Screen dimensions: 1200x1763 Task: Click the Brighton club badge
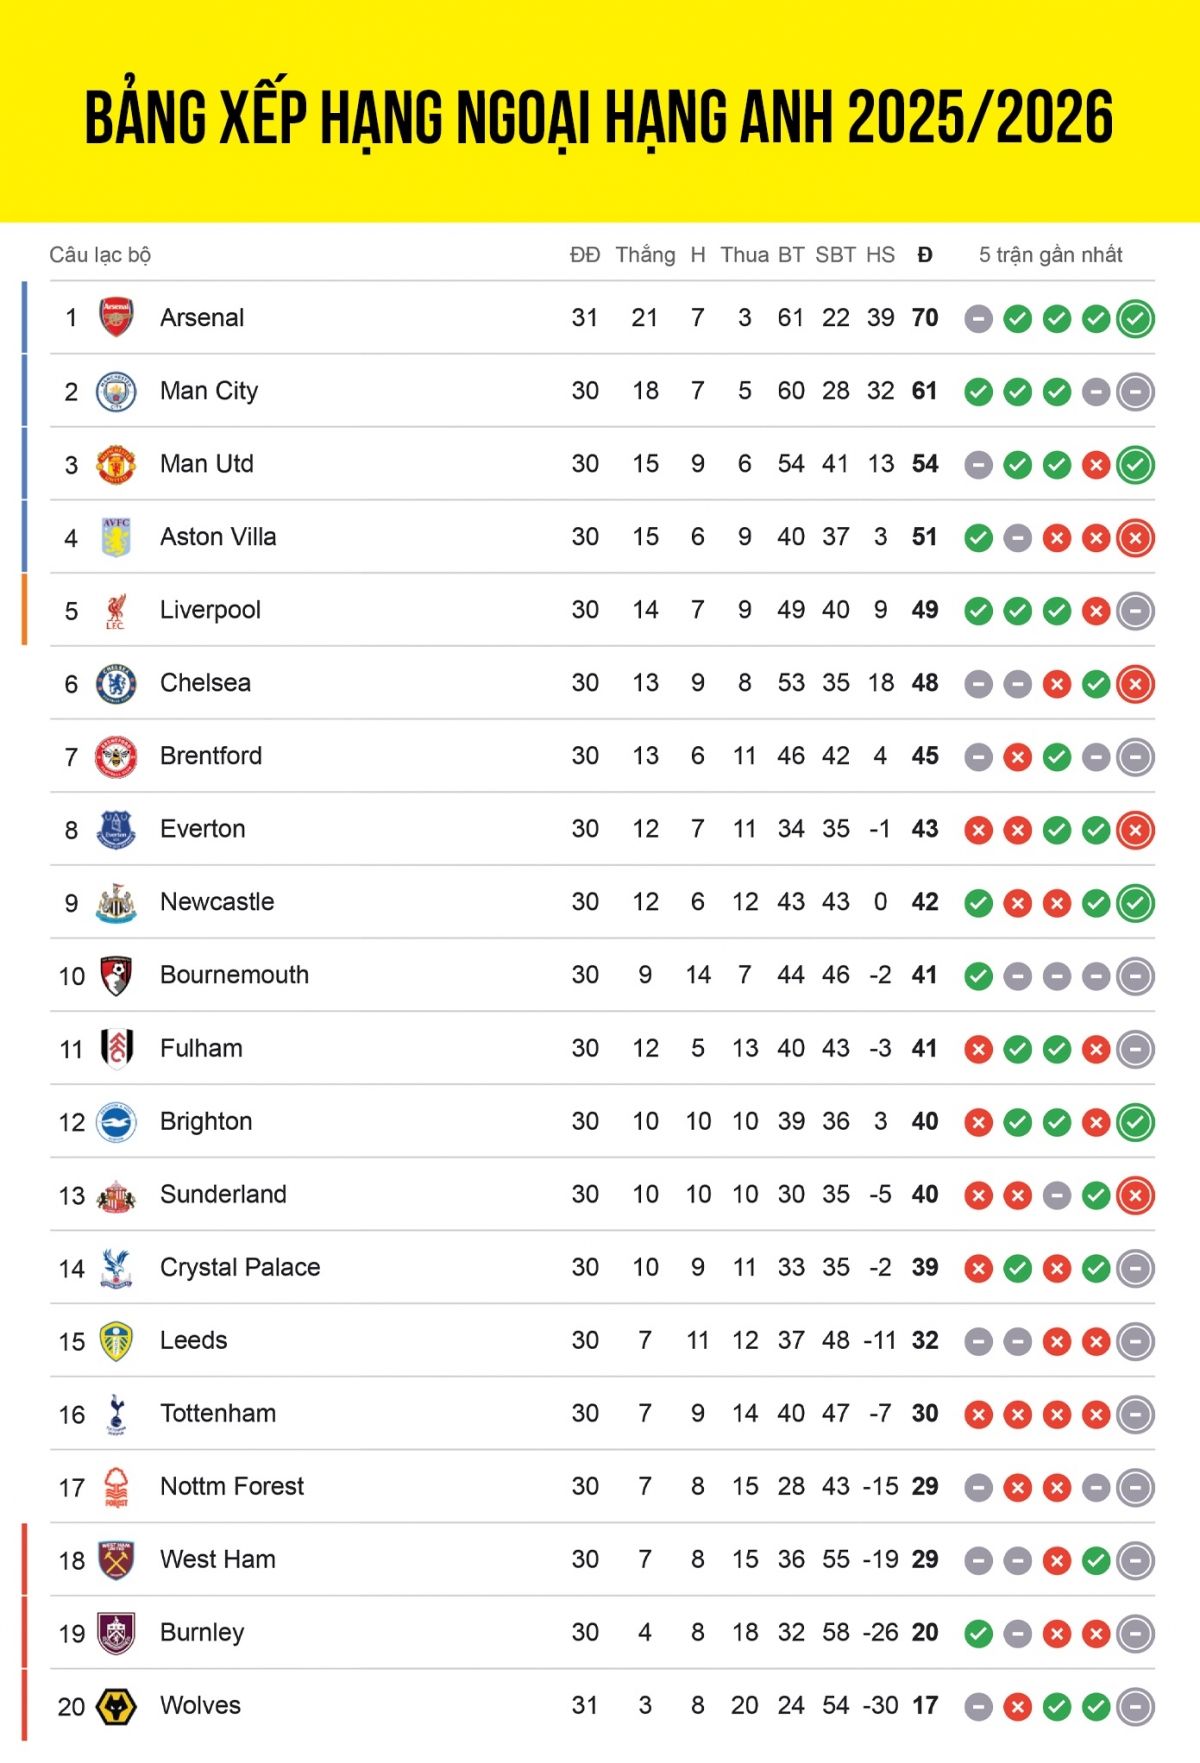point(116,1122)
